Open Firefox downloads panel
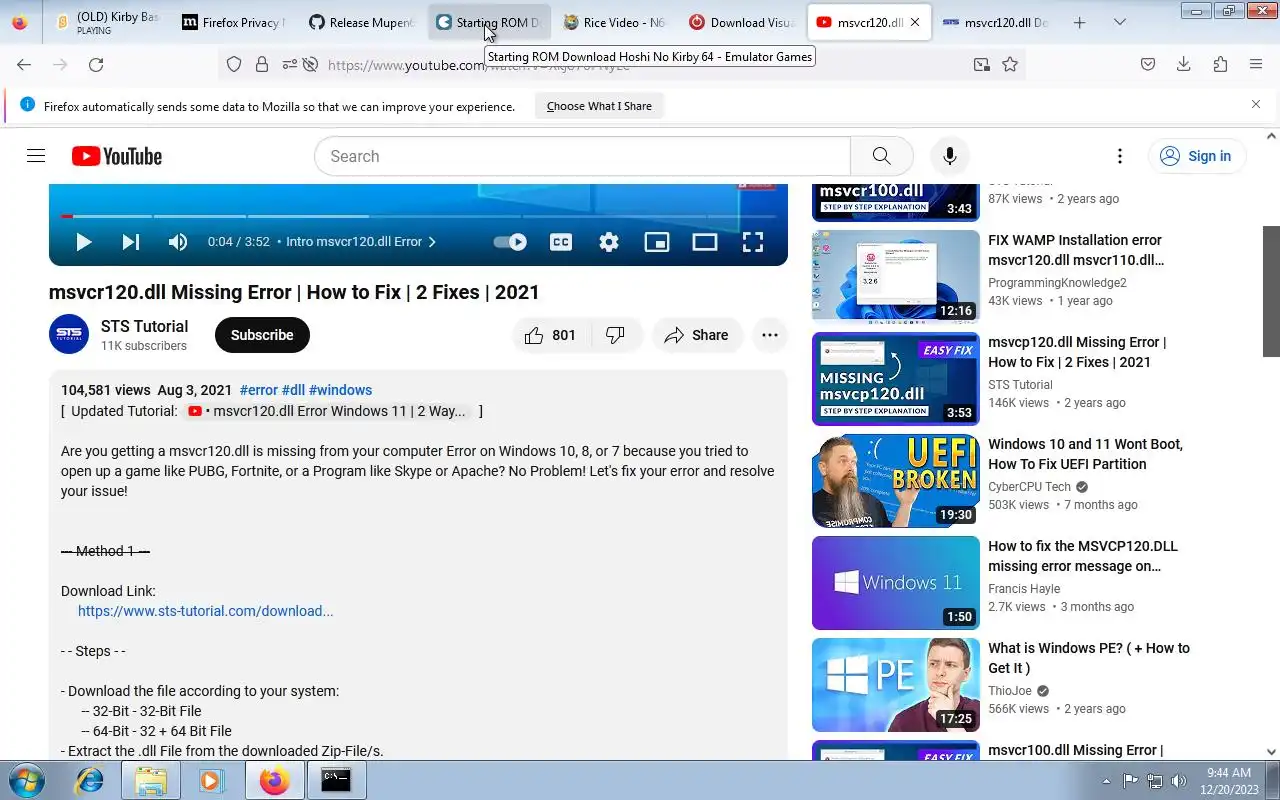The width and height of the screenshot is (1280, 800). (x=1184, y=64)
